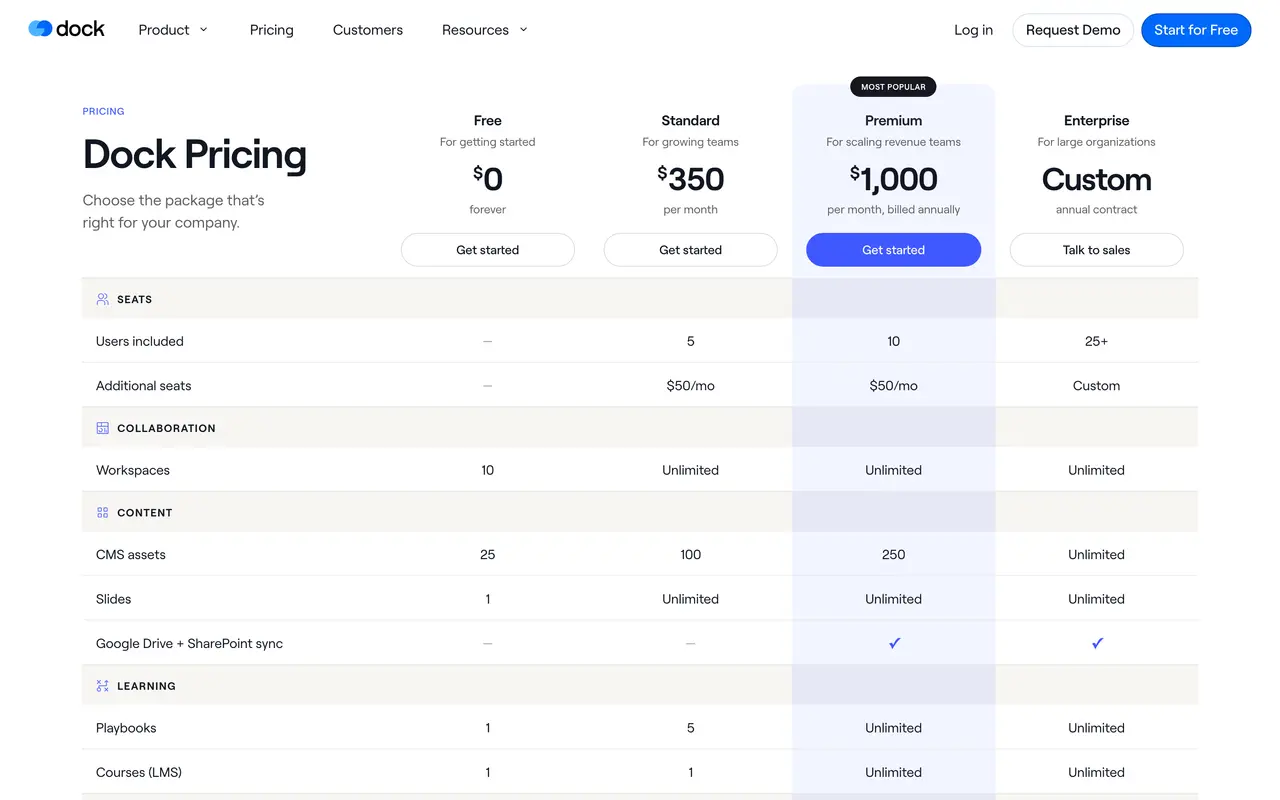Viewport: 1280px width, 800px height.
Task: Click 'For scaling revenue teams' subtitle
Action: tap(894, 142)
